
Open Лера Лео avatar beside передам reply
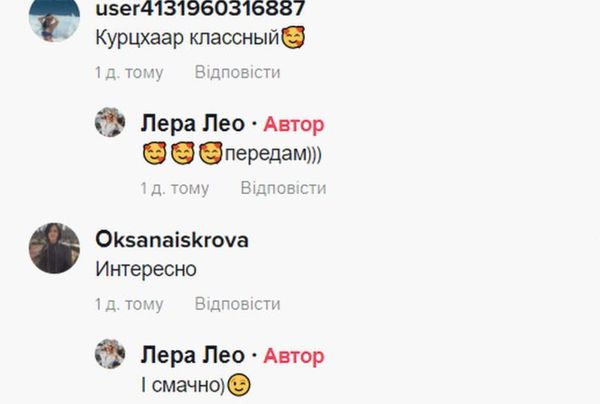(x=110, y=122)
